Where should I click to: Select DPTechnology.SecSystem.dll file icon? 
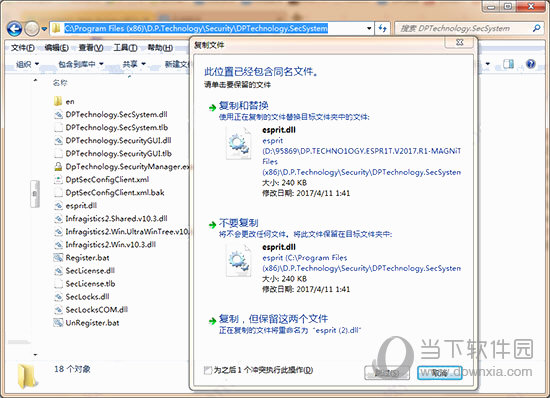[58, 115]
